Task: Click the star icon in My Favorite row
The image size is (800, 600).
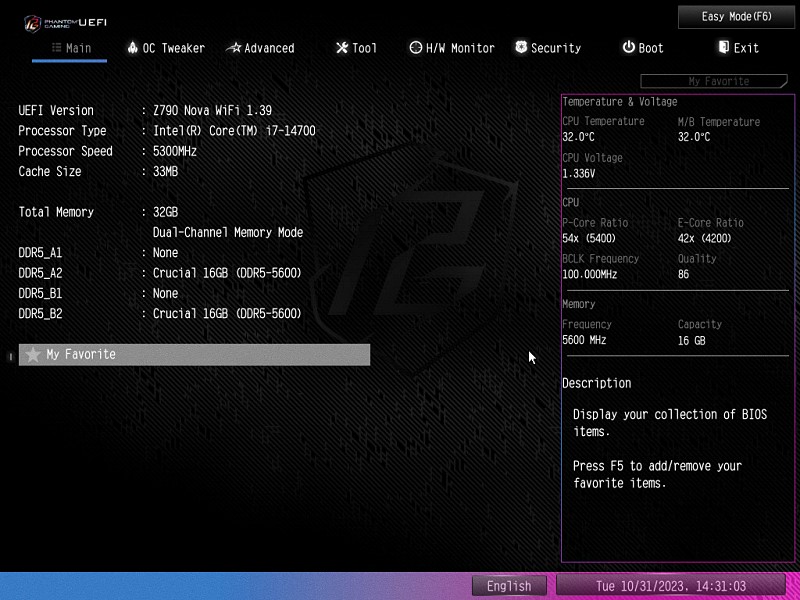Action: click(x=33, y=355)
